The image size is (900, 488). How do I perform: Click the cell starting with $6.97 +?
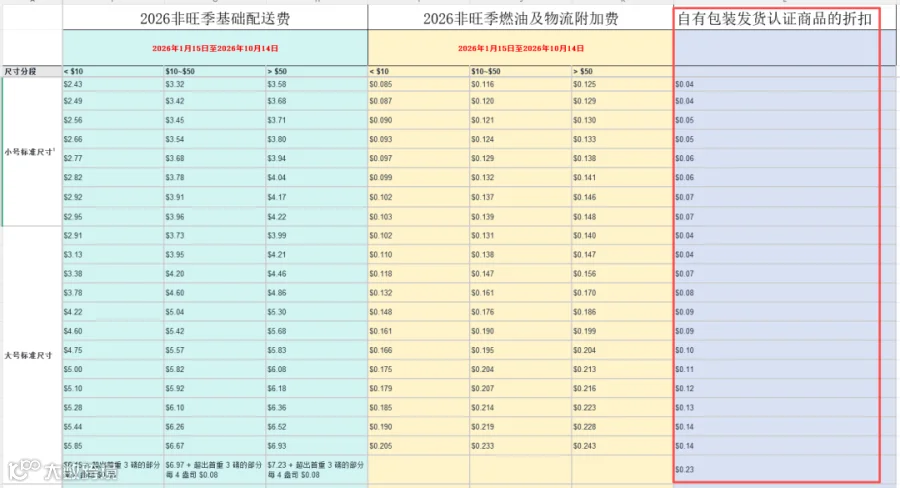[x=215, y=470]
